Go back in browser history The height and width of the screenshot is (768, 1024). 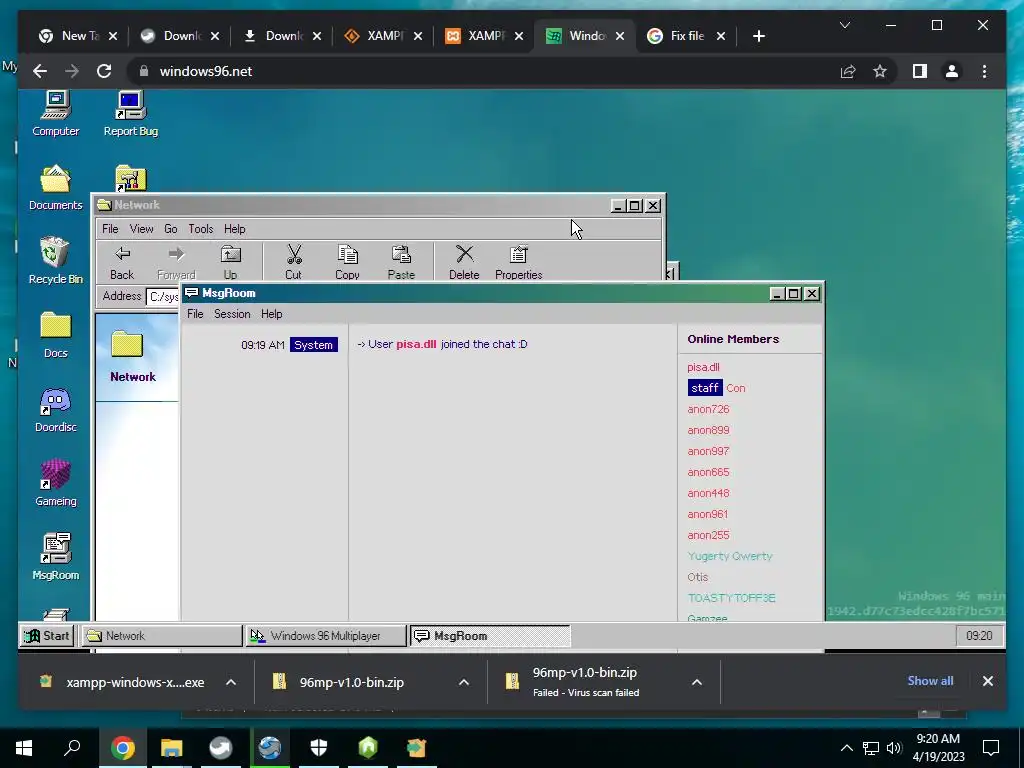40,71
